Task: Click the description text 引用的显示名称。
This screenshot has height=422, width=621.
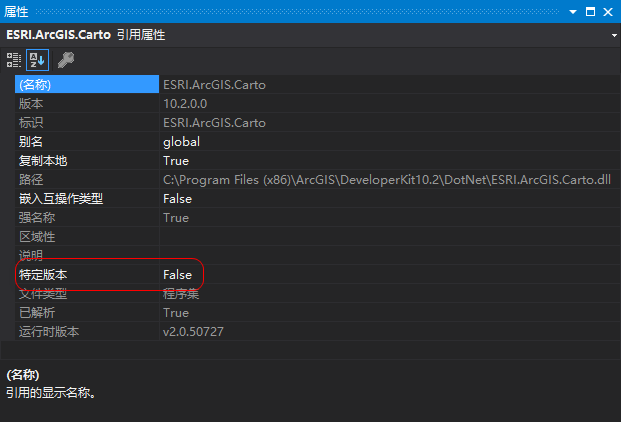Action: point(51,393)
